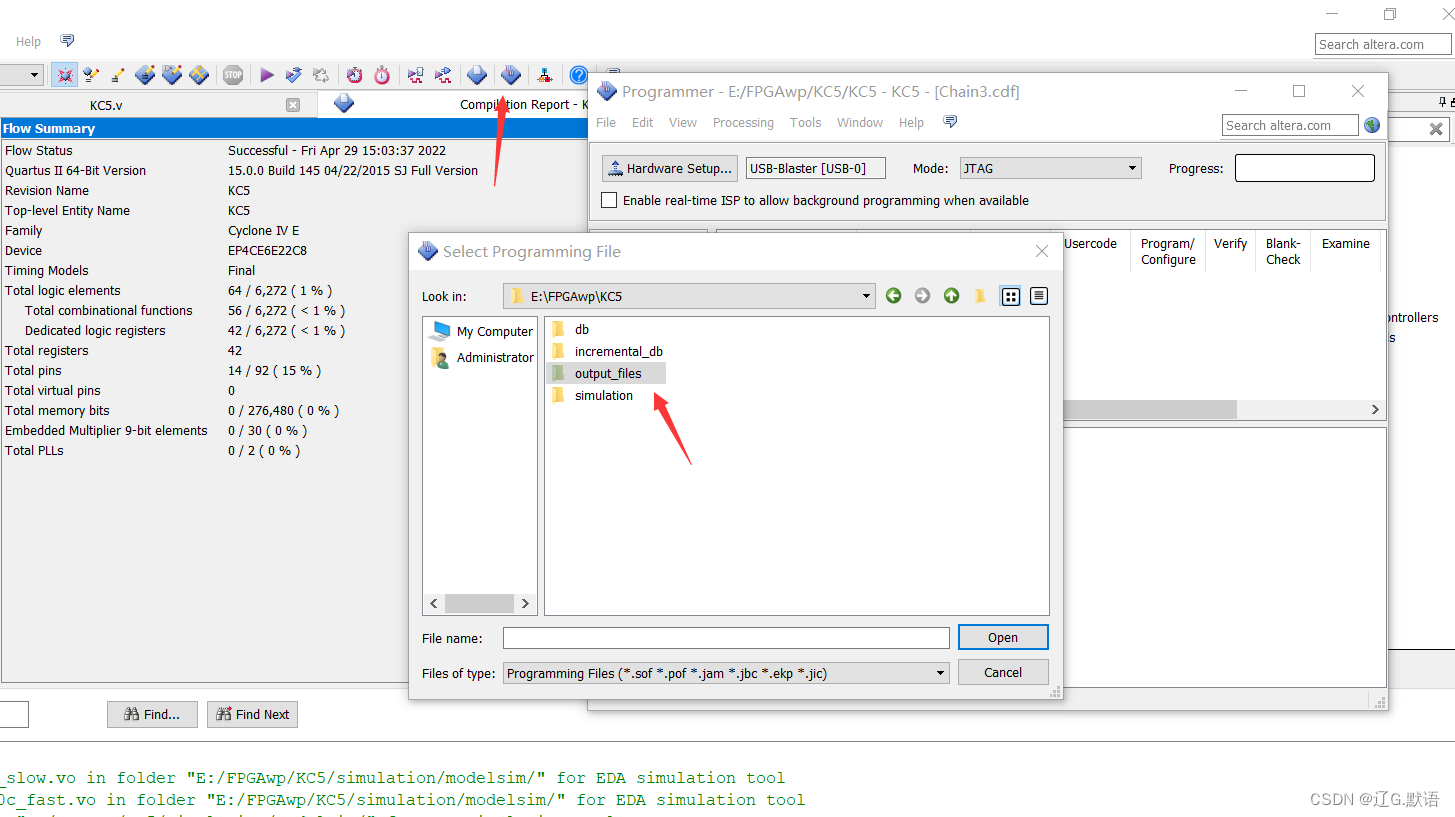
Task: Click the recycle-arrows toolbar icon
Action: coord(321,75)
